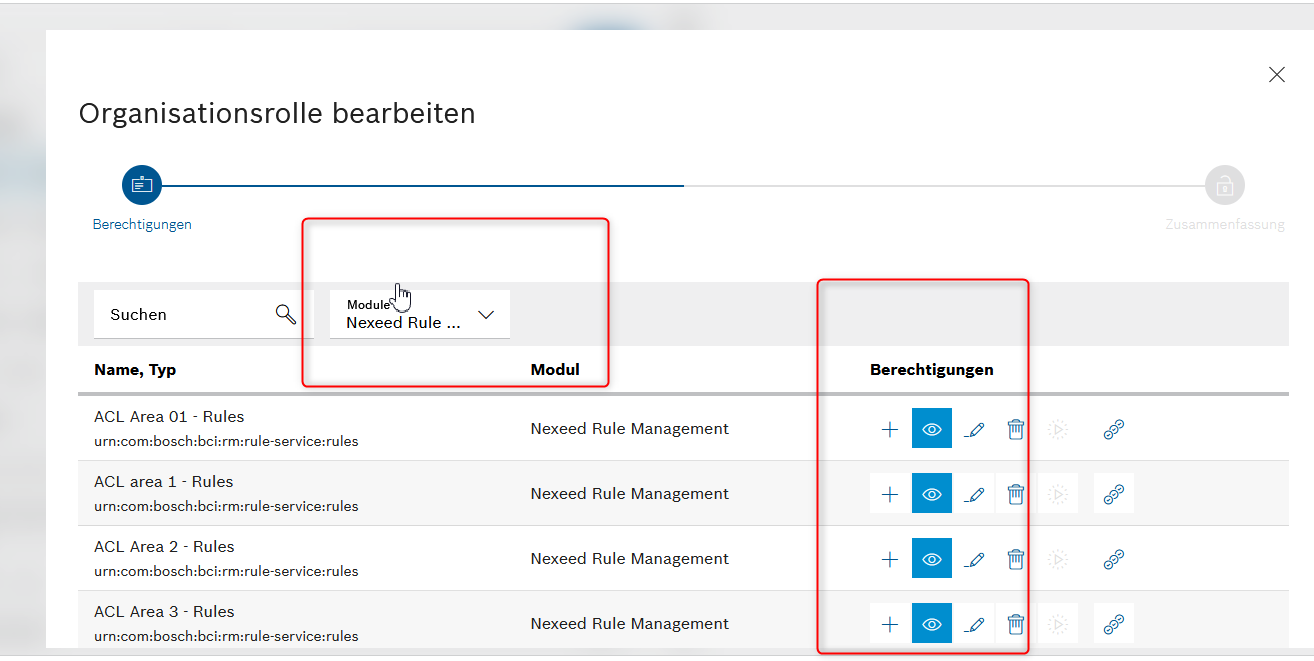The image size is (1314, 661).
Task: Add create permission for ACL Area 01 - Rules
Action: (x=889, y=428)
